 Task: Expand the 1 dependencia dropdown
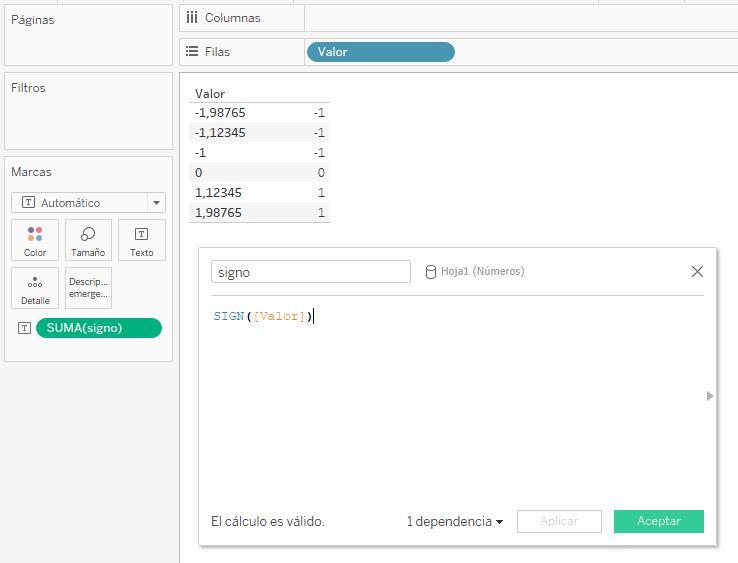(x=455, y=521)
